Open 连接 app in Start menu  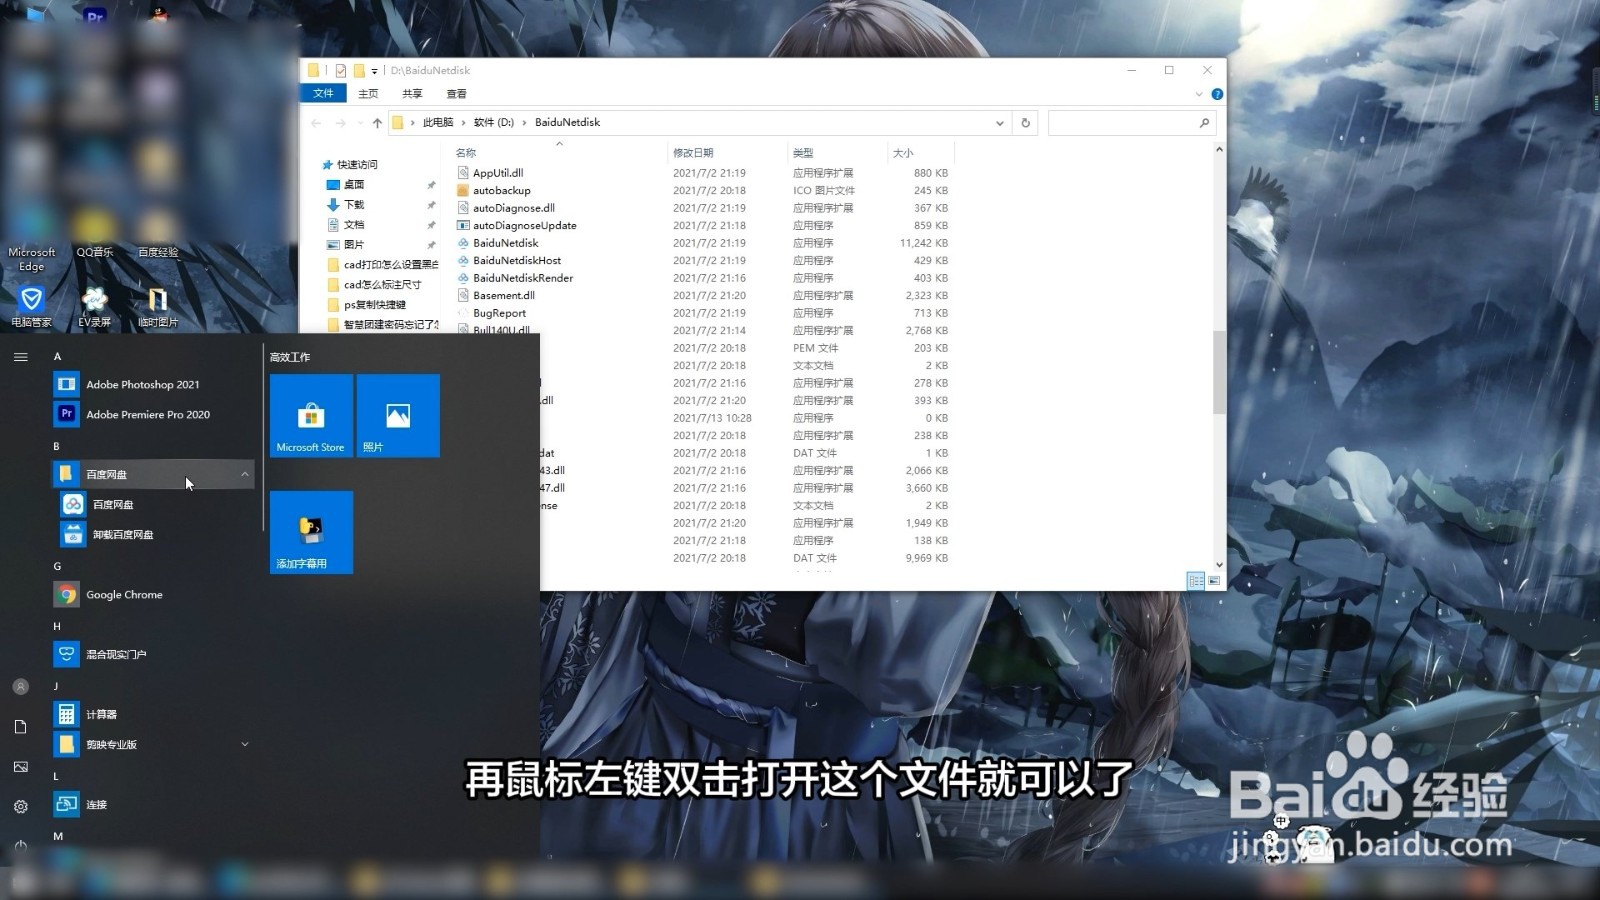[x=153, y=804]
